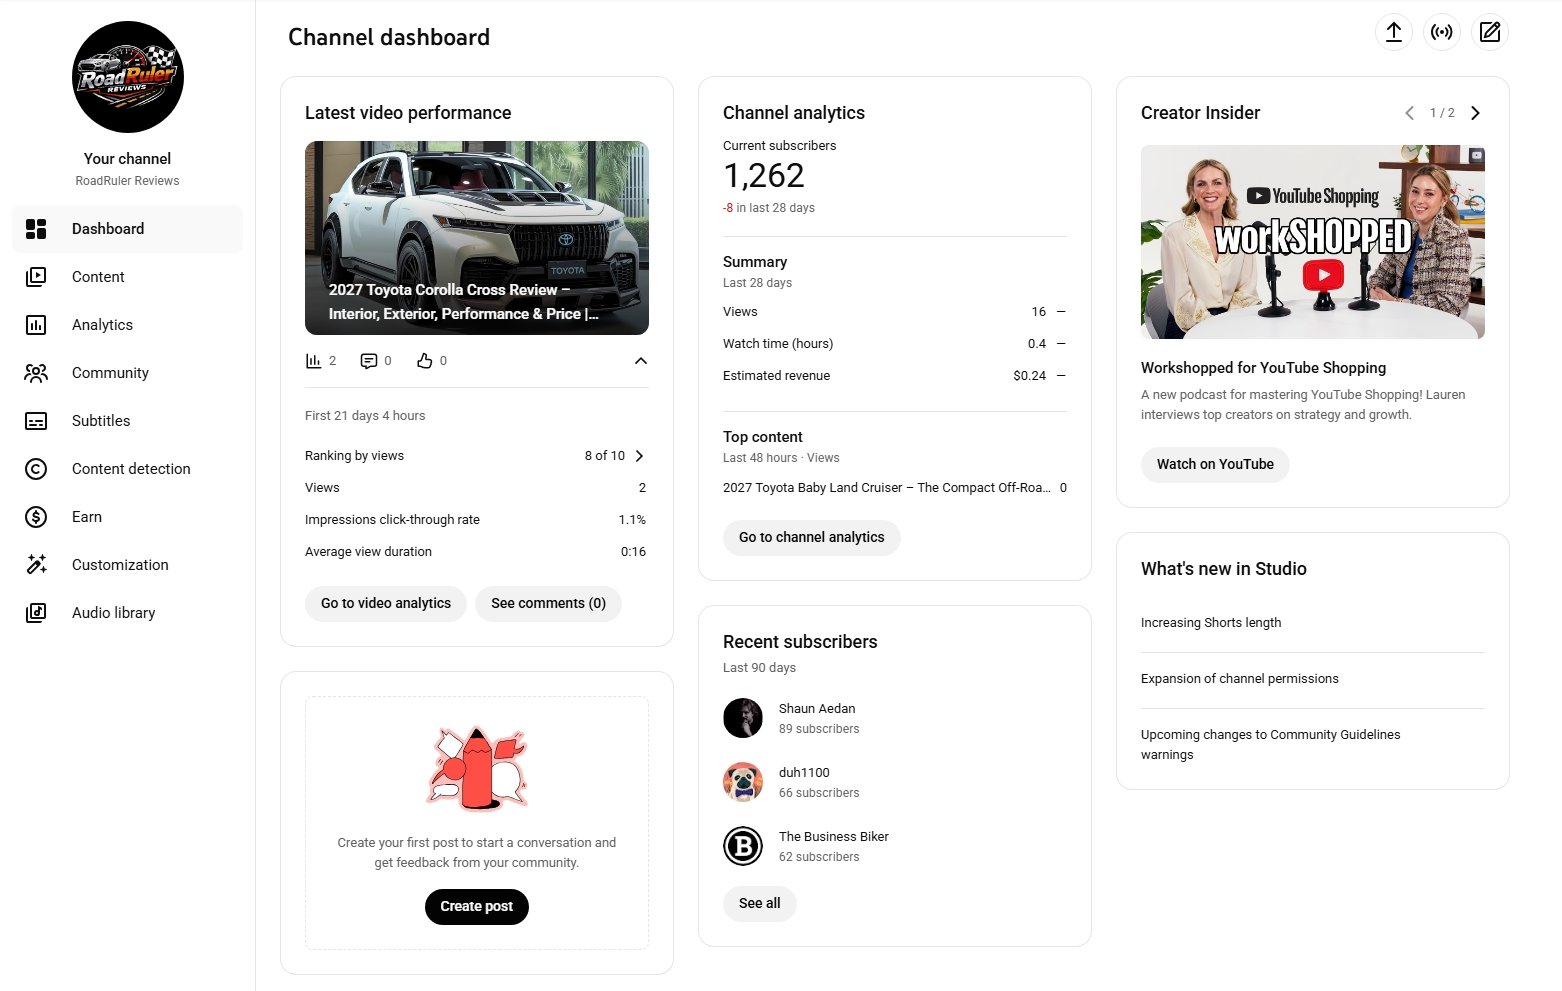Click the RoadRuler Reviews channel avatar
This screenshot has height=991, width=1562.
tap(128, 77)
